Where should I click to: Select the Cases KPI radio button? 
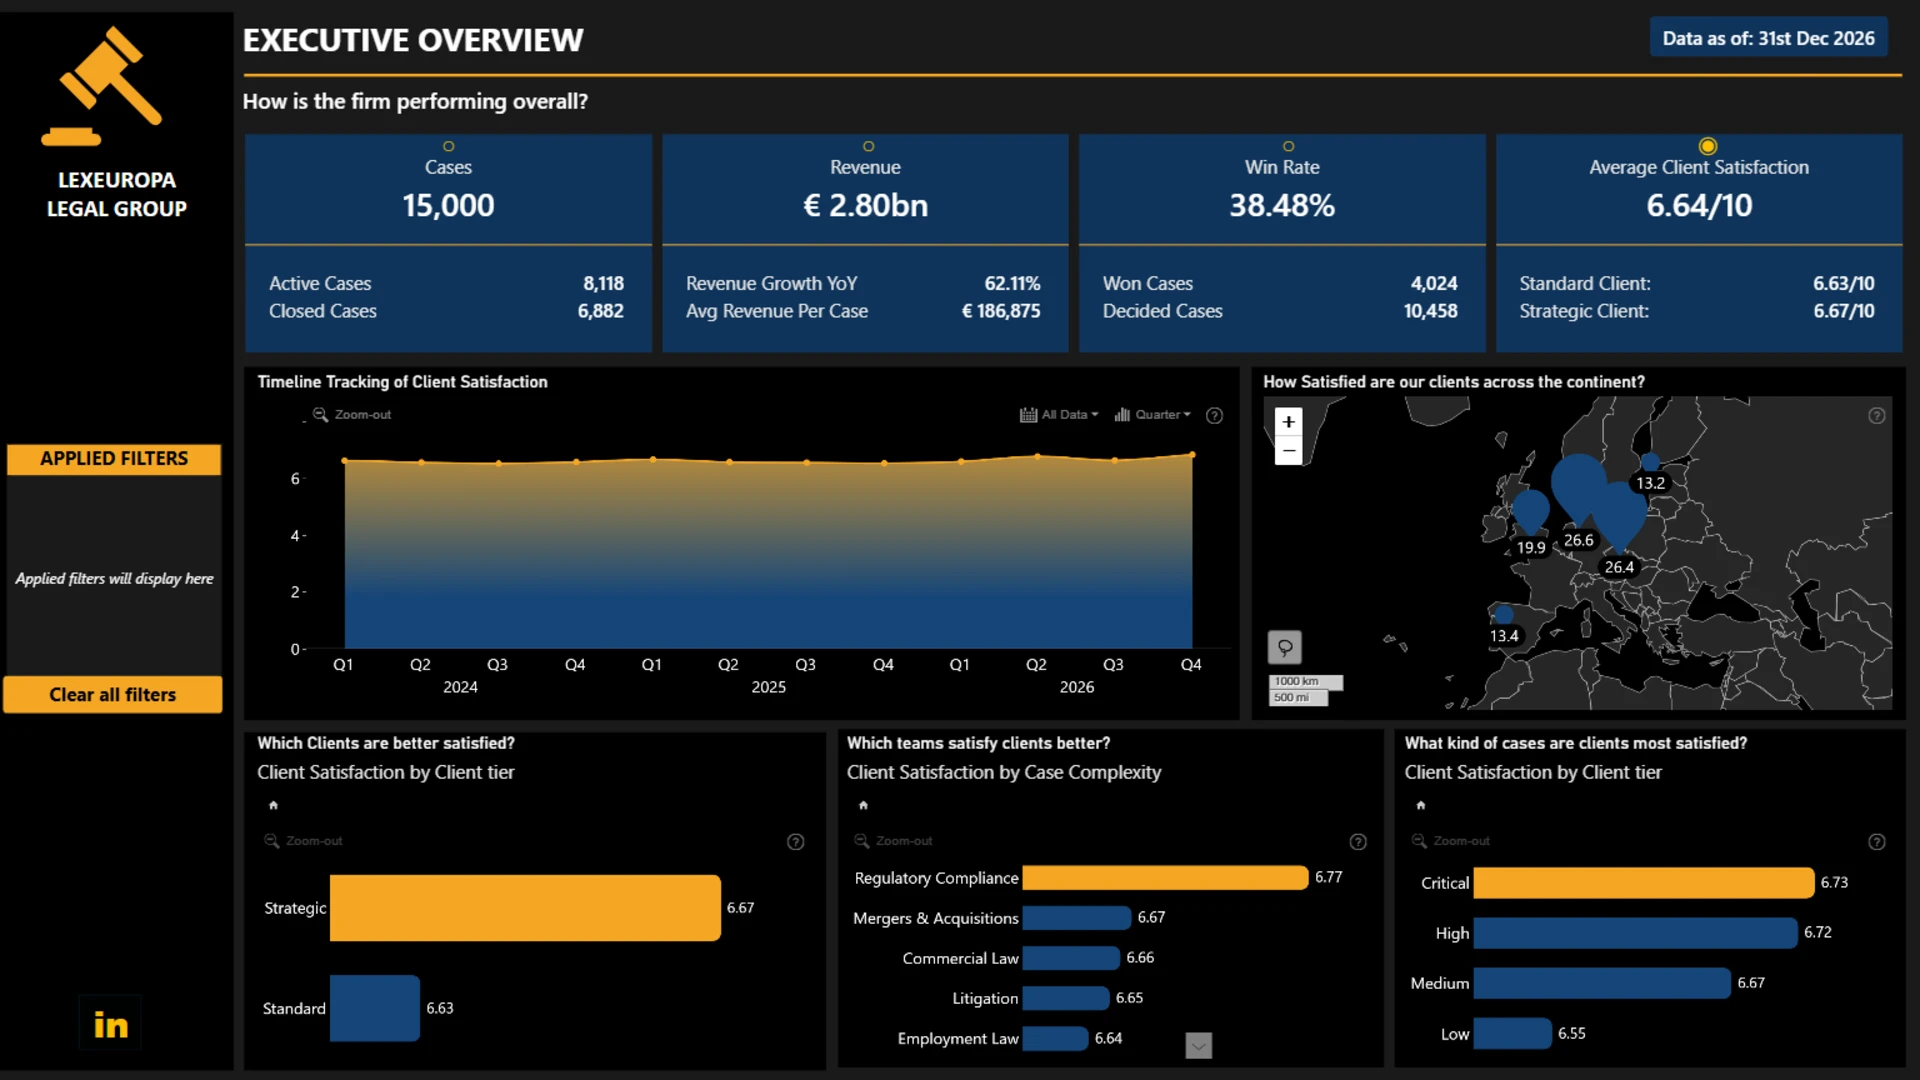(448, 147)
